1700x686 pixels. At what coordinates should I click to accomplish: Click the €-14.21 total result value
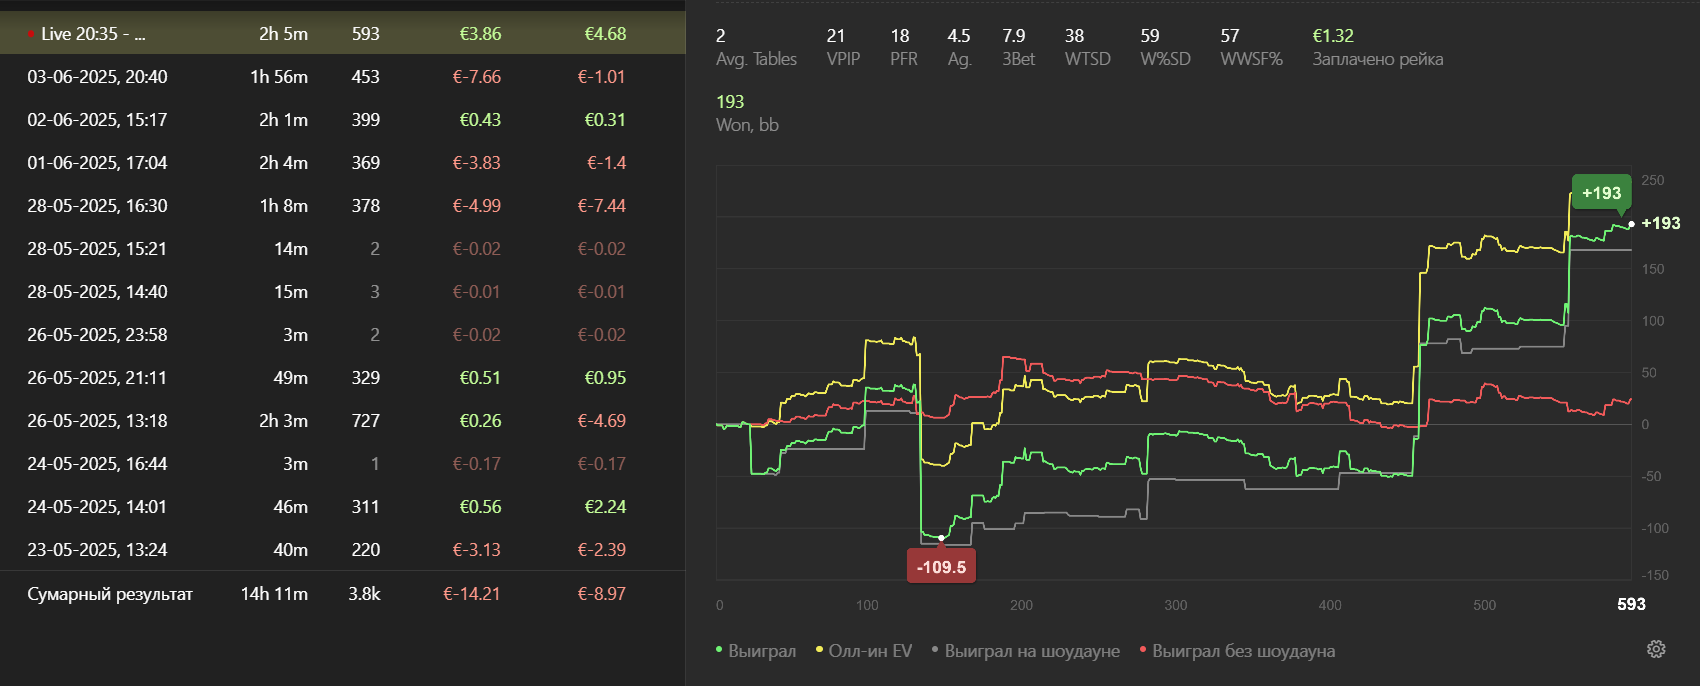tap(471, 593)
